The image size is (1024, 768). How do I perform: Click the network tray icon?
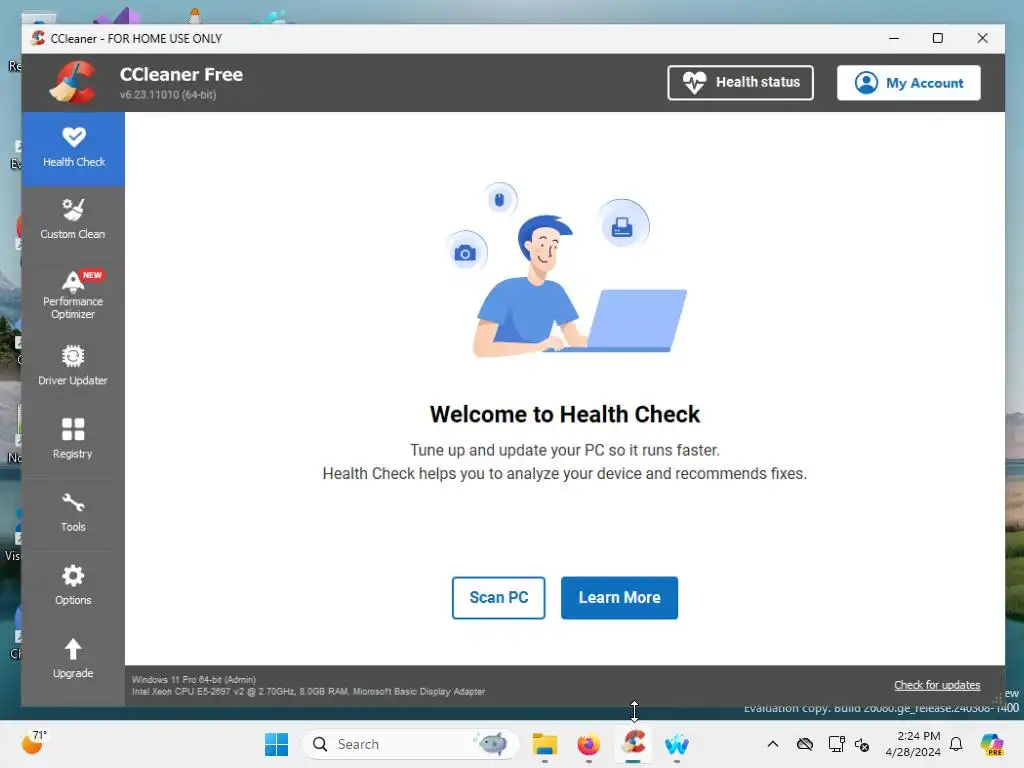(x=836, y=744)
